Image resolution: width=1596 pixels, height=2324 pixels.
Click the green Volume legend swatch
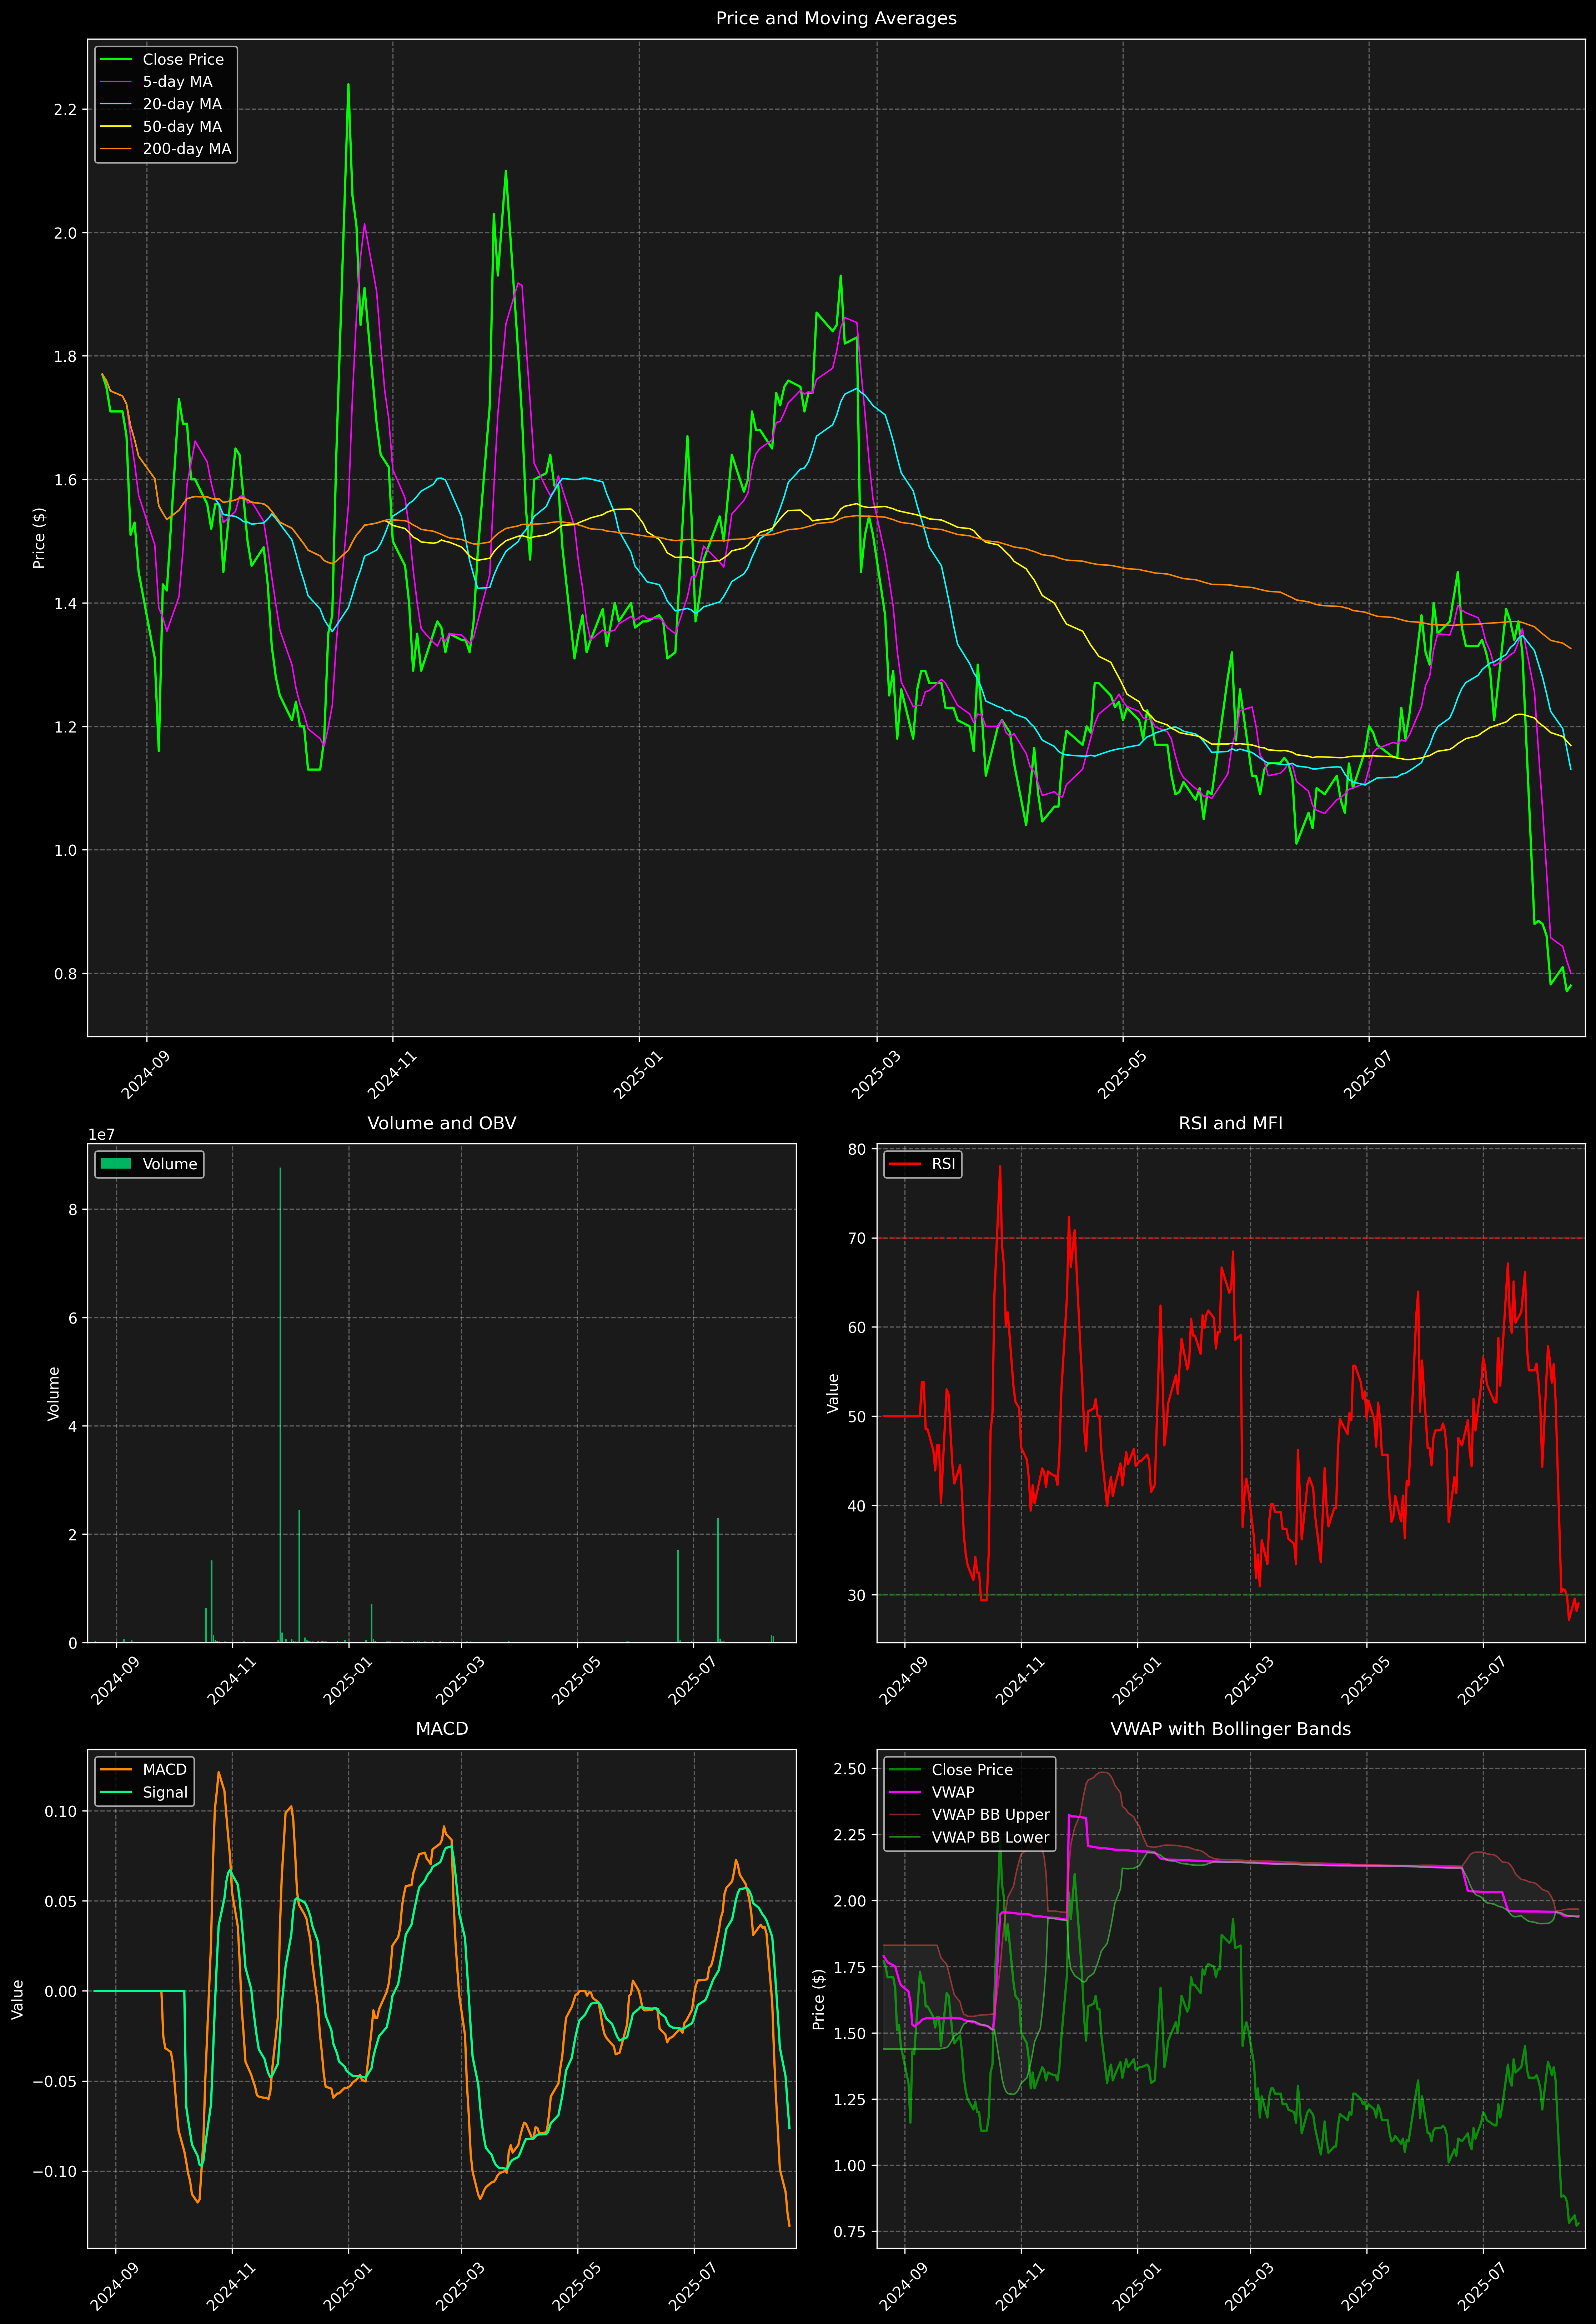(116, 1164)
